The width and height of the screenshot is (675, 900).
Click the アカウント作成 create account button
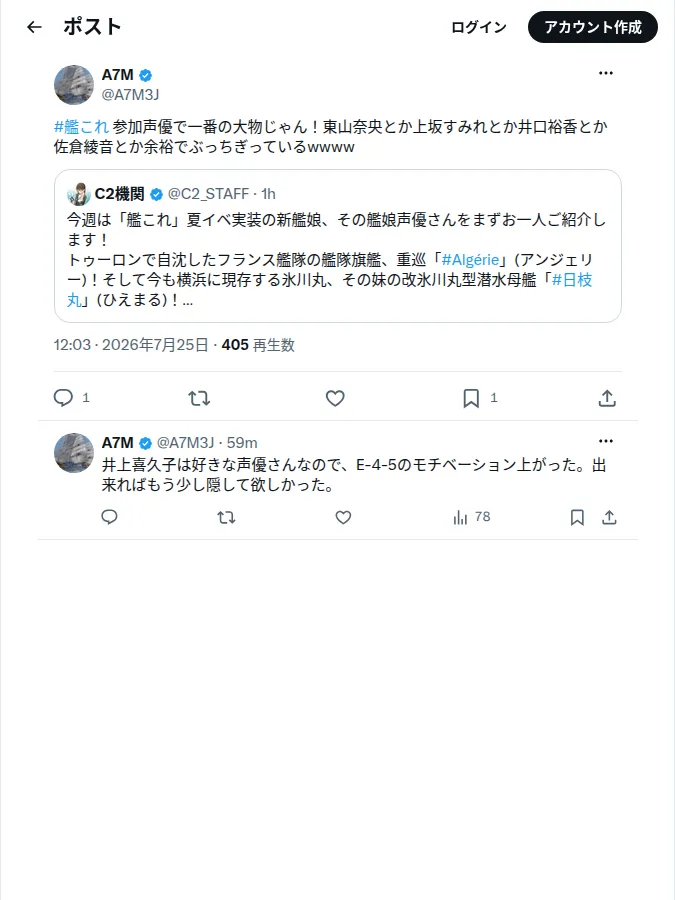coord(593,27)
